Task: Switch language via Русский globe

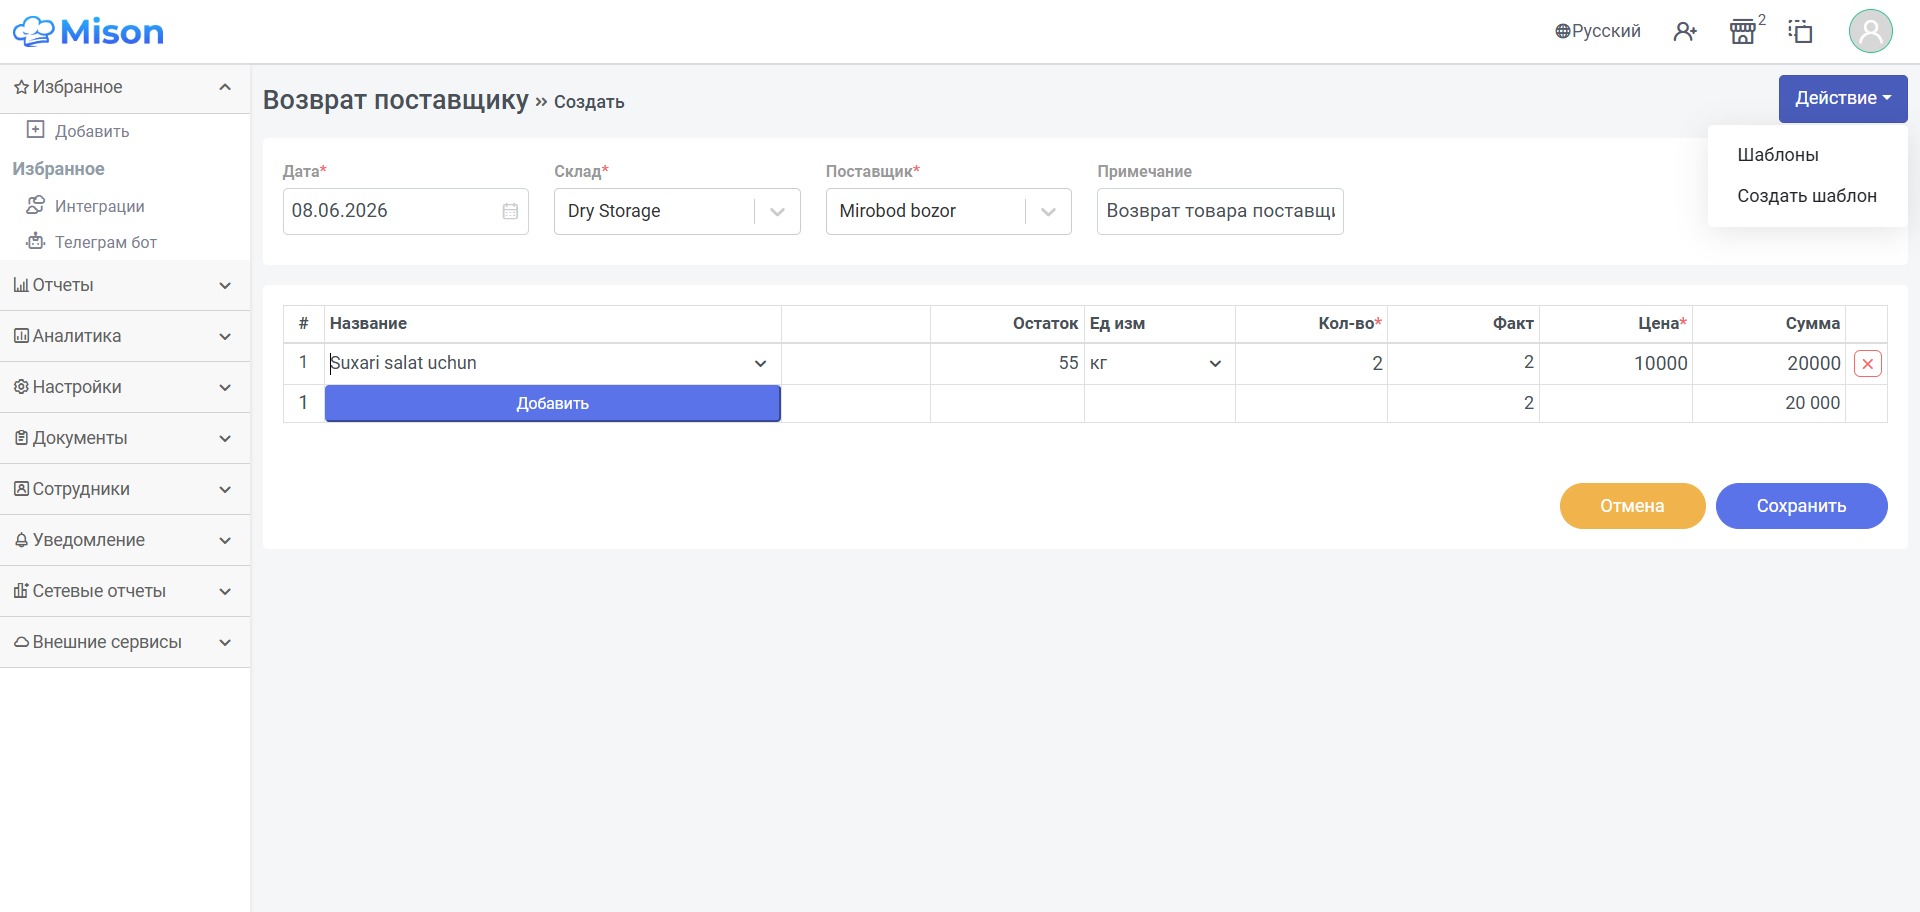Action: click(1597, 31)
